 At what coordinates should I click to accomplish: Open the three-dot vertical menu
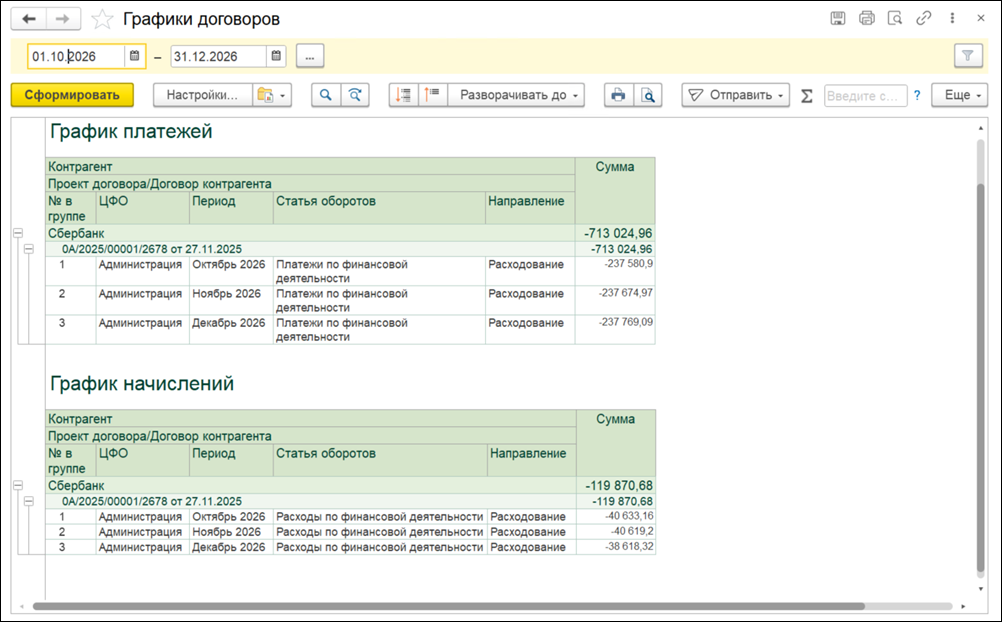[x=952, y=19]
